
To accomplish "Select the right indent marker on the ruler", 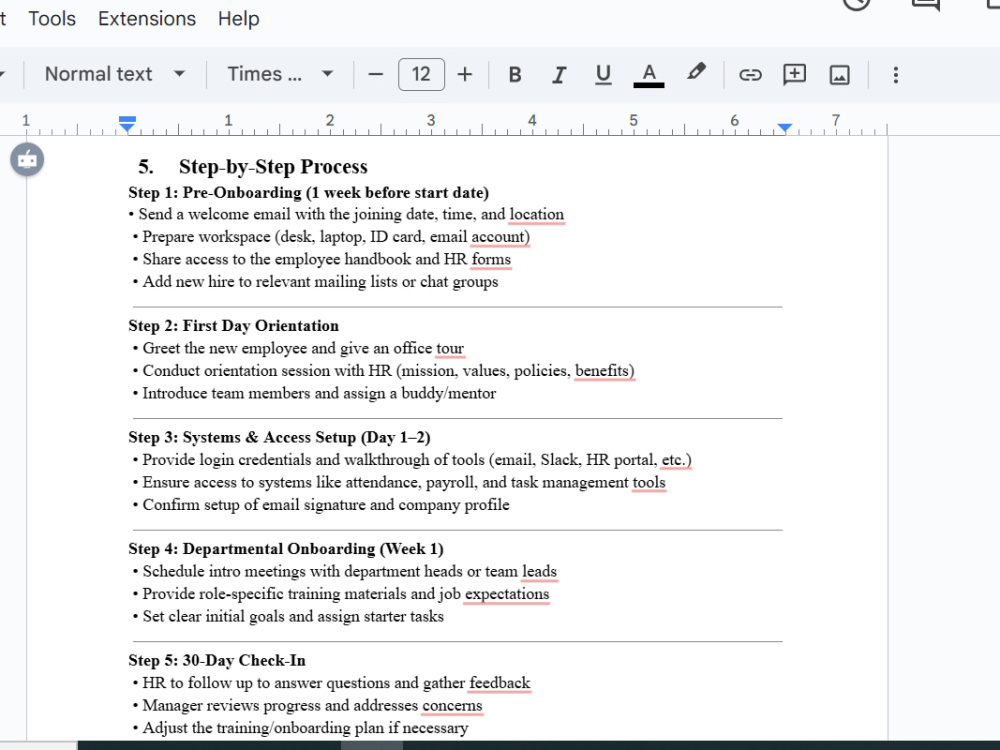I will tap(784, 128).
